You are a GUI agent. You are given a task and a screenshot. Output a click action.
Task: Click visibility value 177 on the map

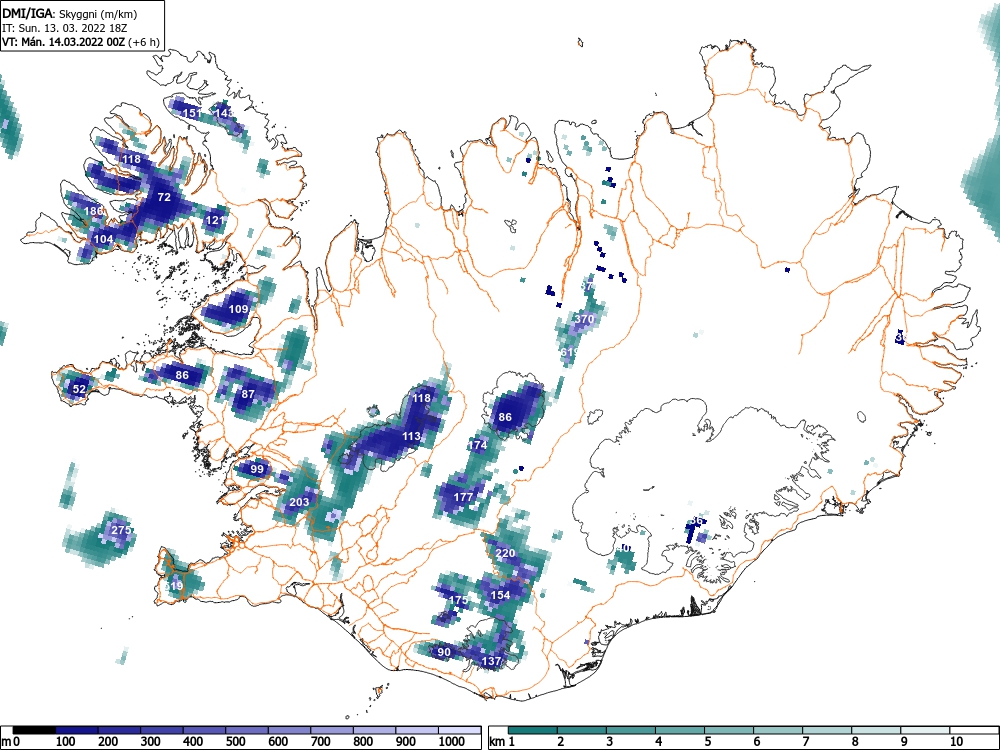click(x=463, y=497)
